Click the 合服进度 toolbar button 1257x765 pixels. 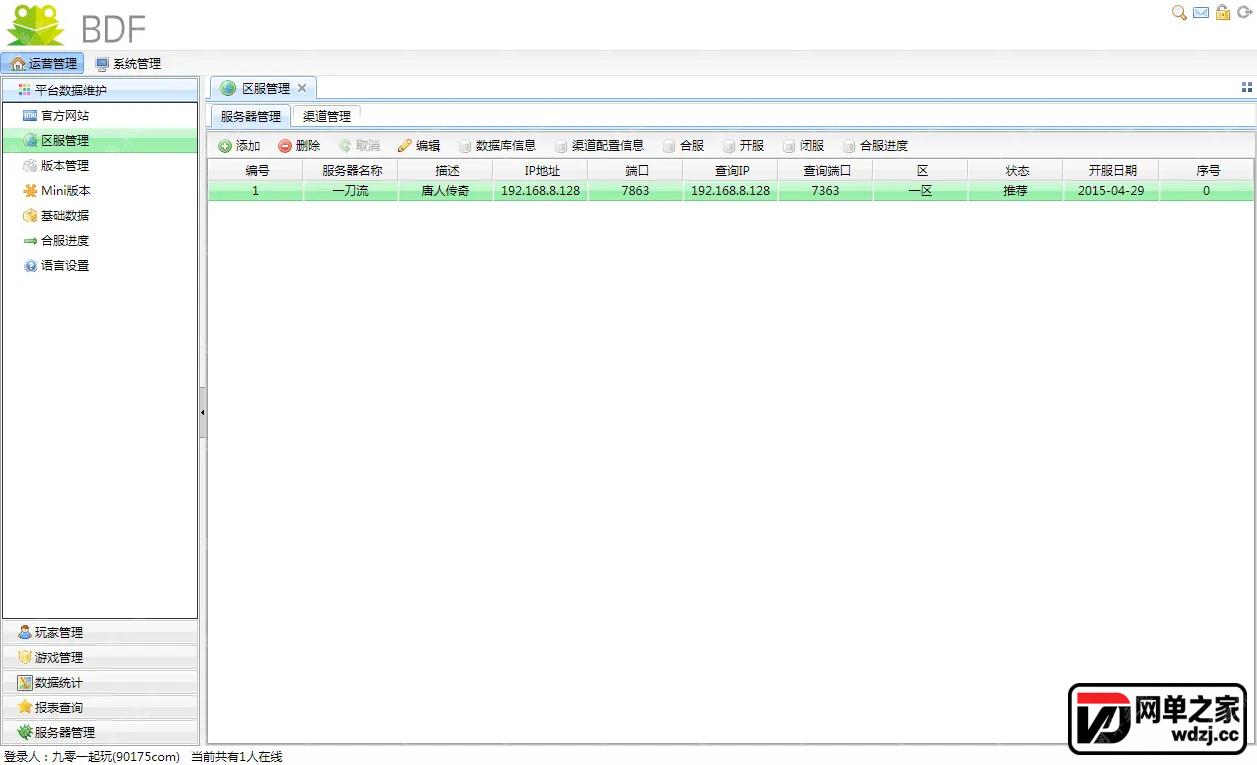coord(875,146)
